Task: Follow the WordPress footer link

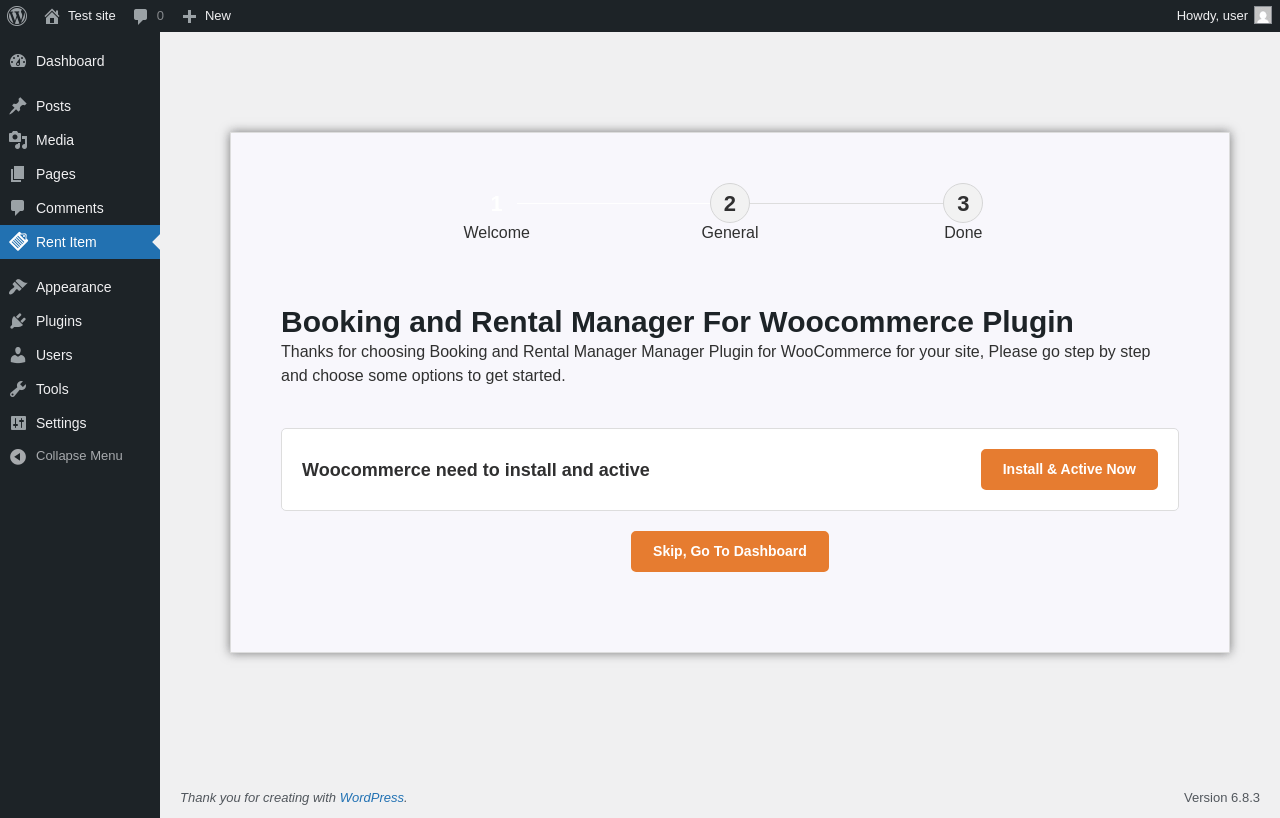Action: point(371,797)
